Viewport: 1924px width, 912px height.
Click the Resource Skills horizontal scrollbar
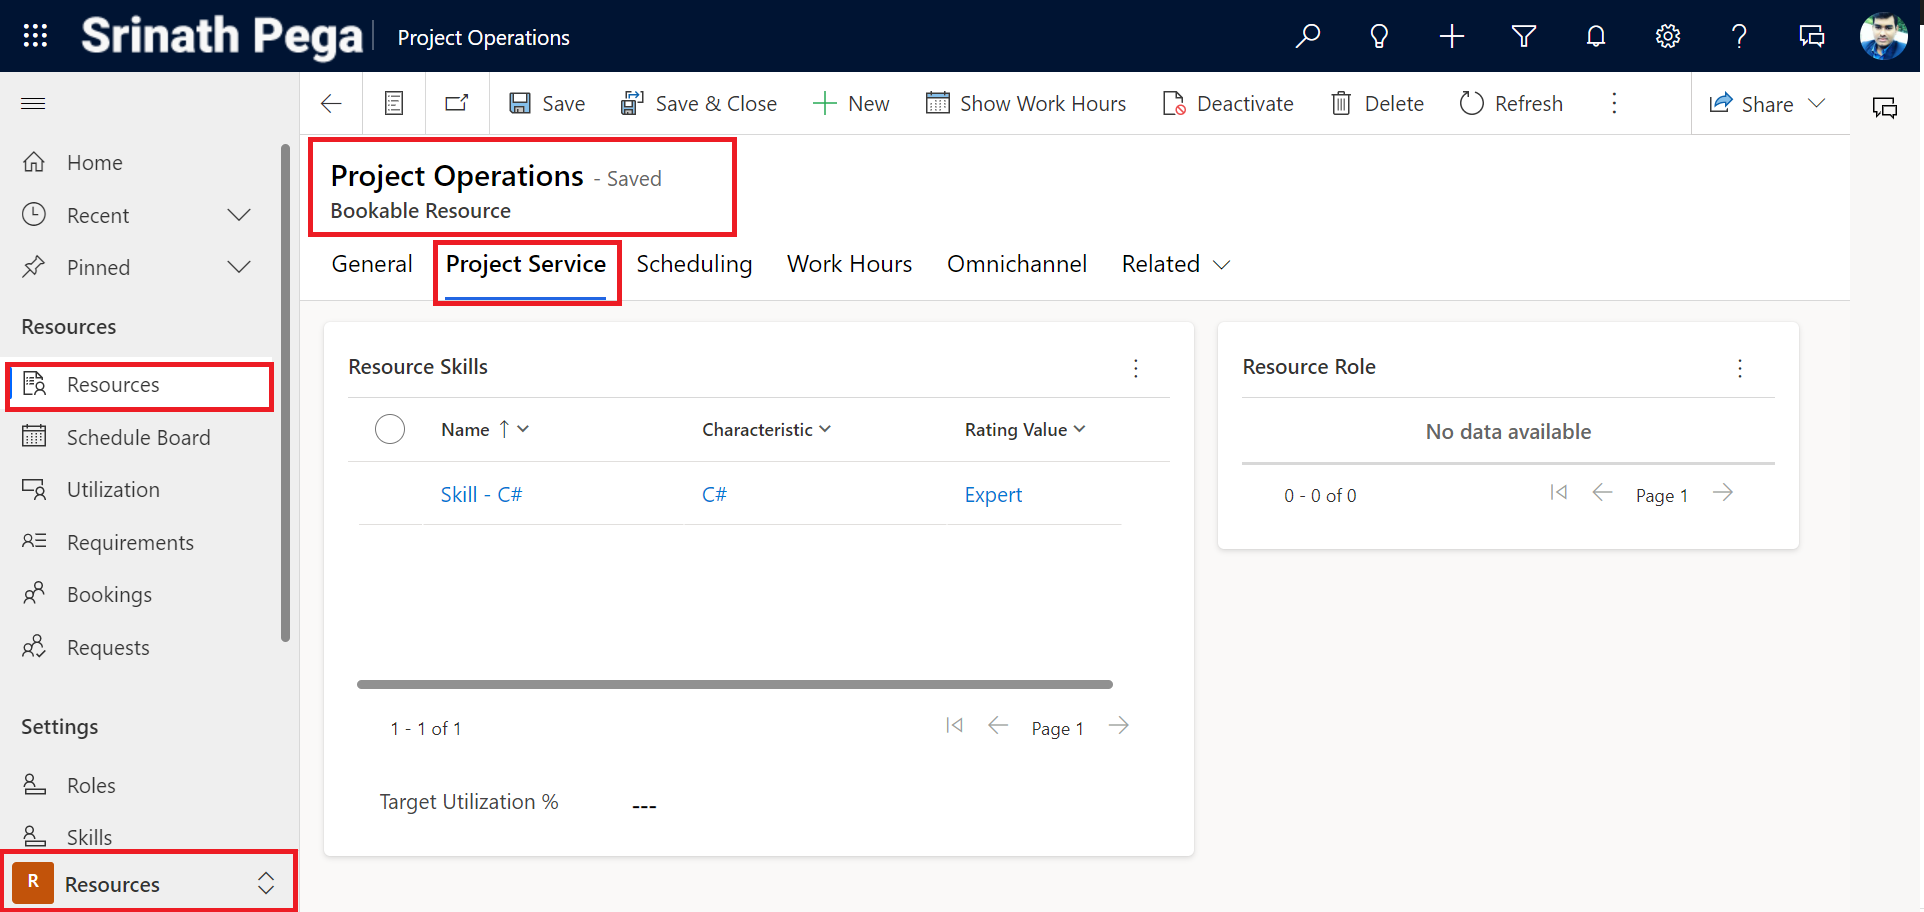(x=734, y=685)
